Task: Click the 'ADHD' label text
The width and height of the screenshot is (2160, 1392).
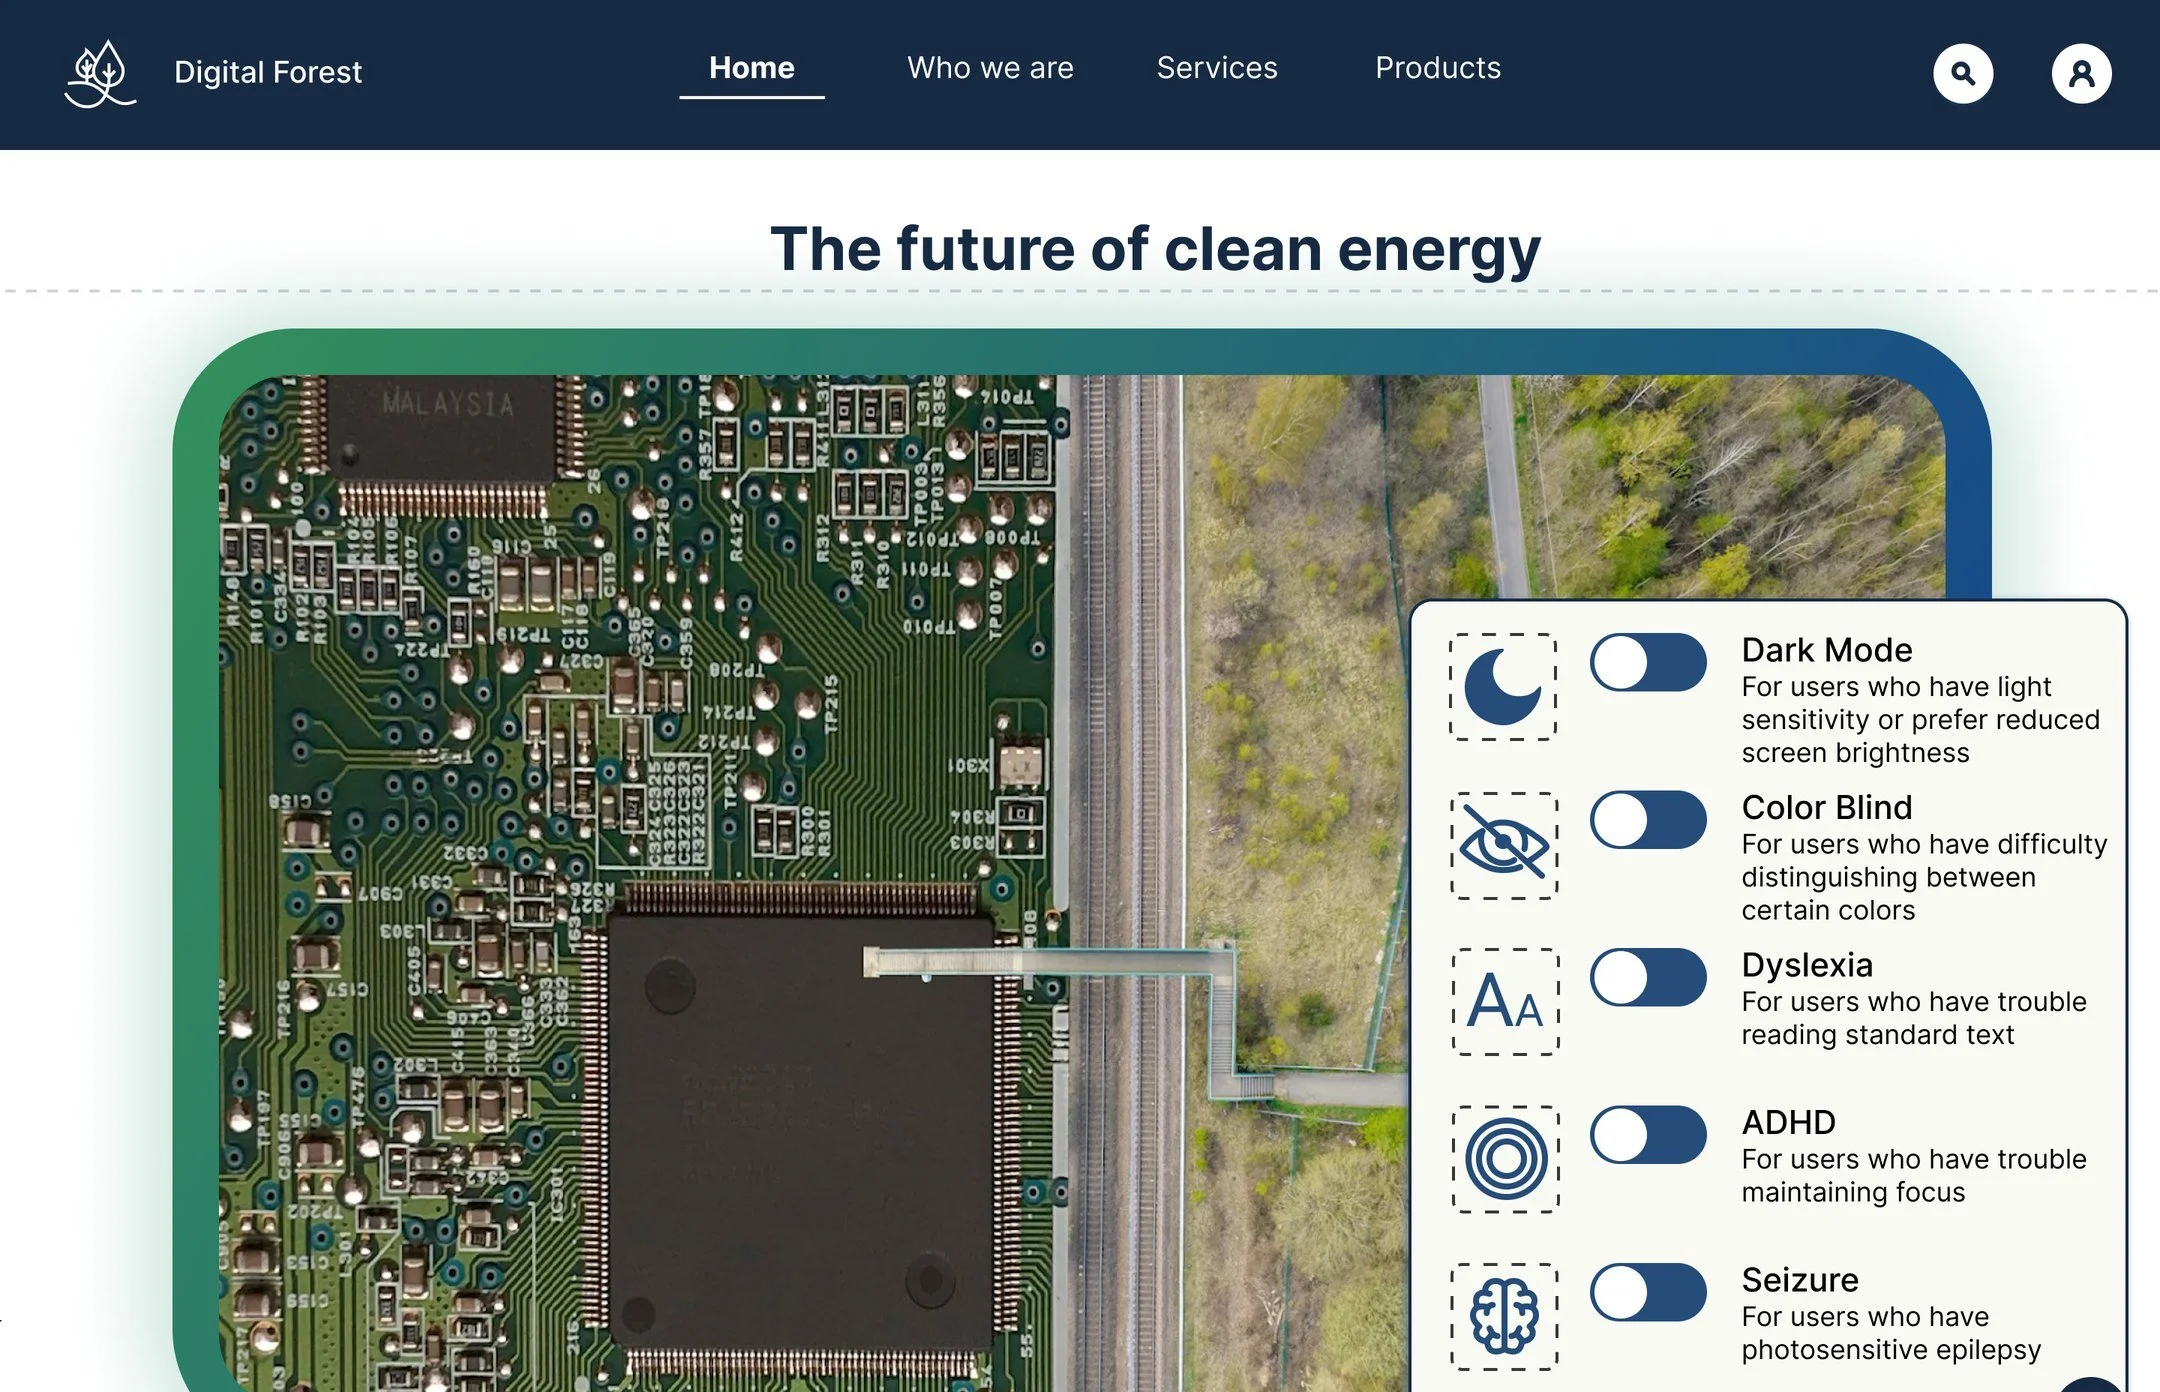Action: [x=1788, y=1122]
